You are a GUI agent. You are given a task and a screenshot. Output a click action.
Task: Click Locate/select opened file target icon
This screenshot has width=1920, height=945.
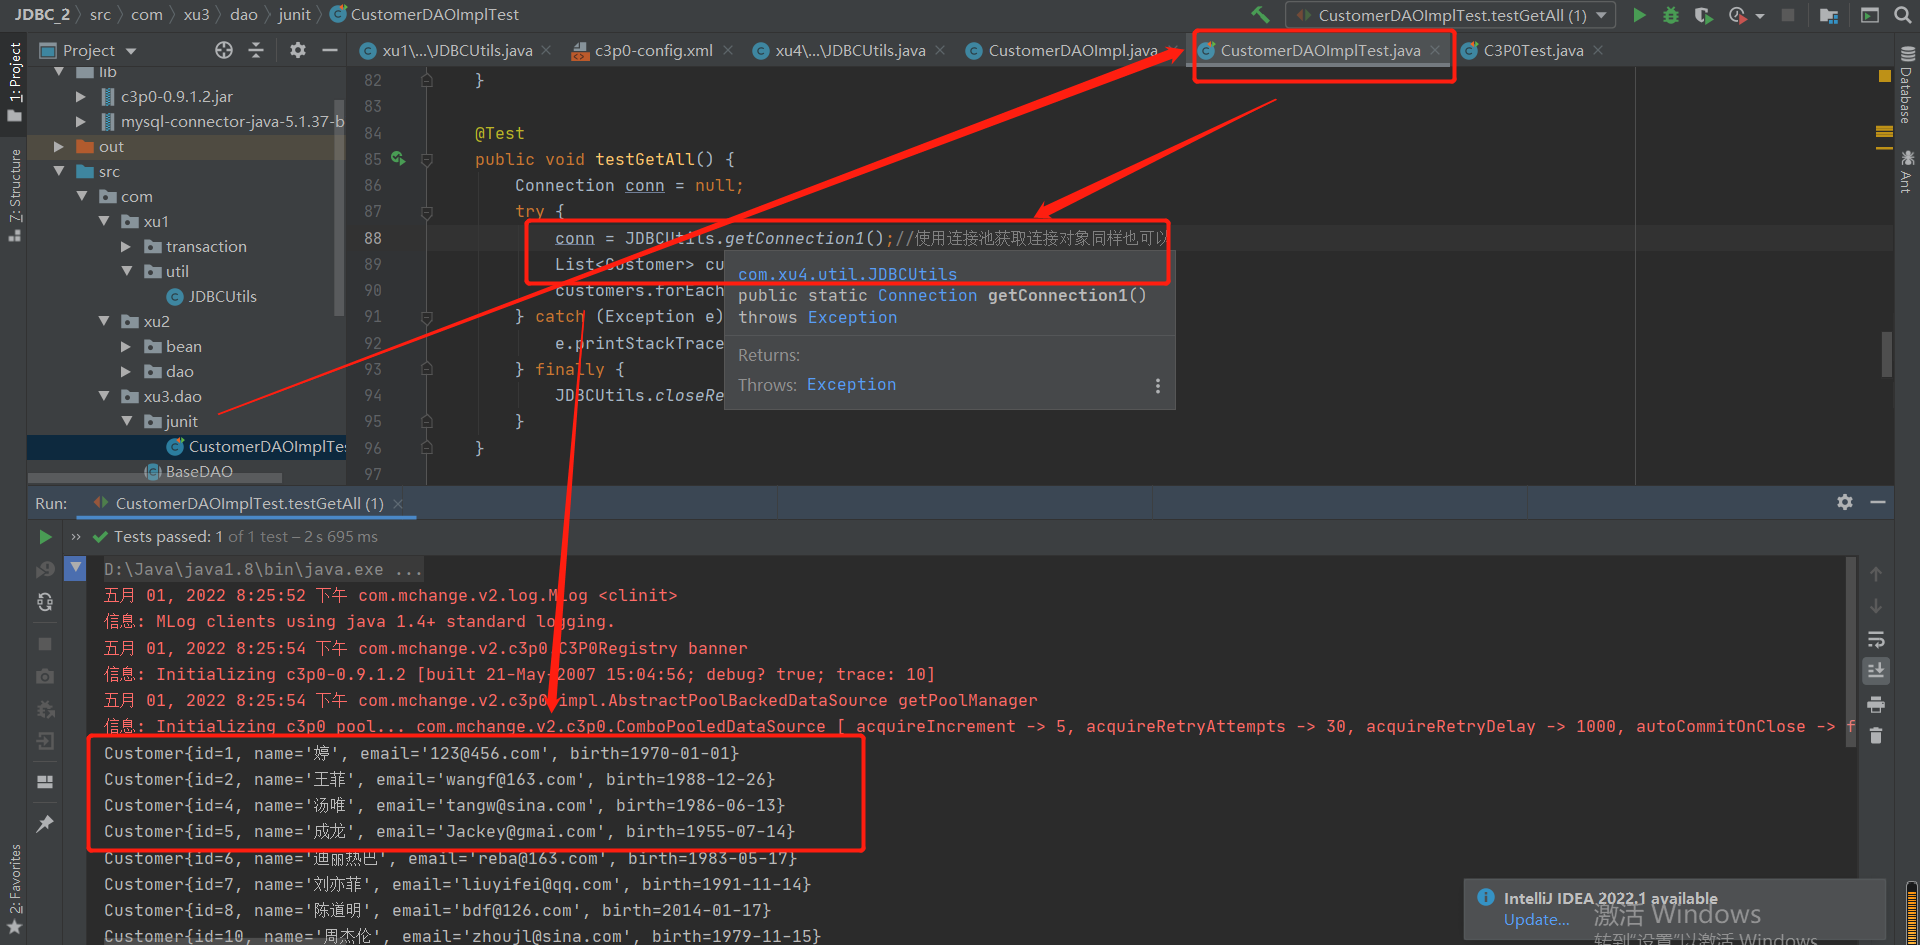coord(224,50)
